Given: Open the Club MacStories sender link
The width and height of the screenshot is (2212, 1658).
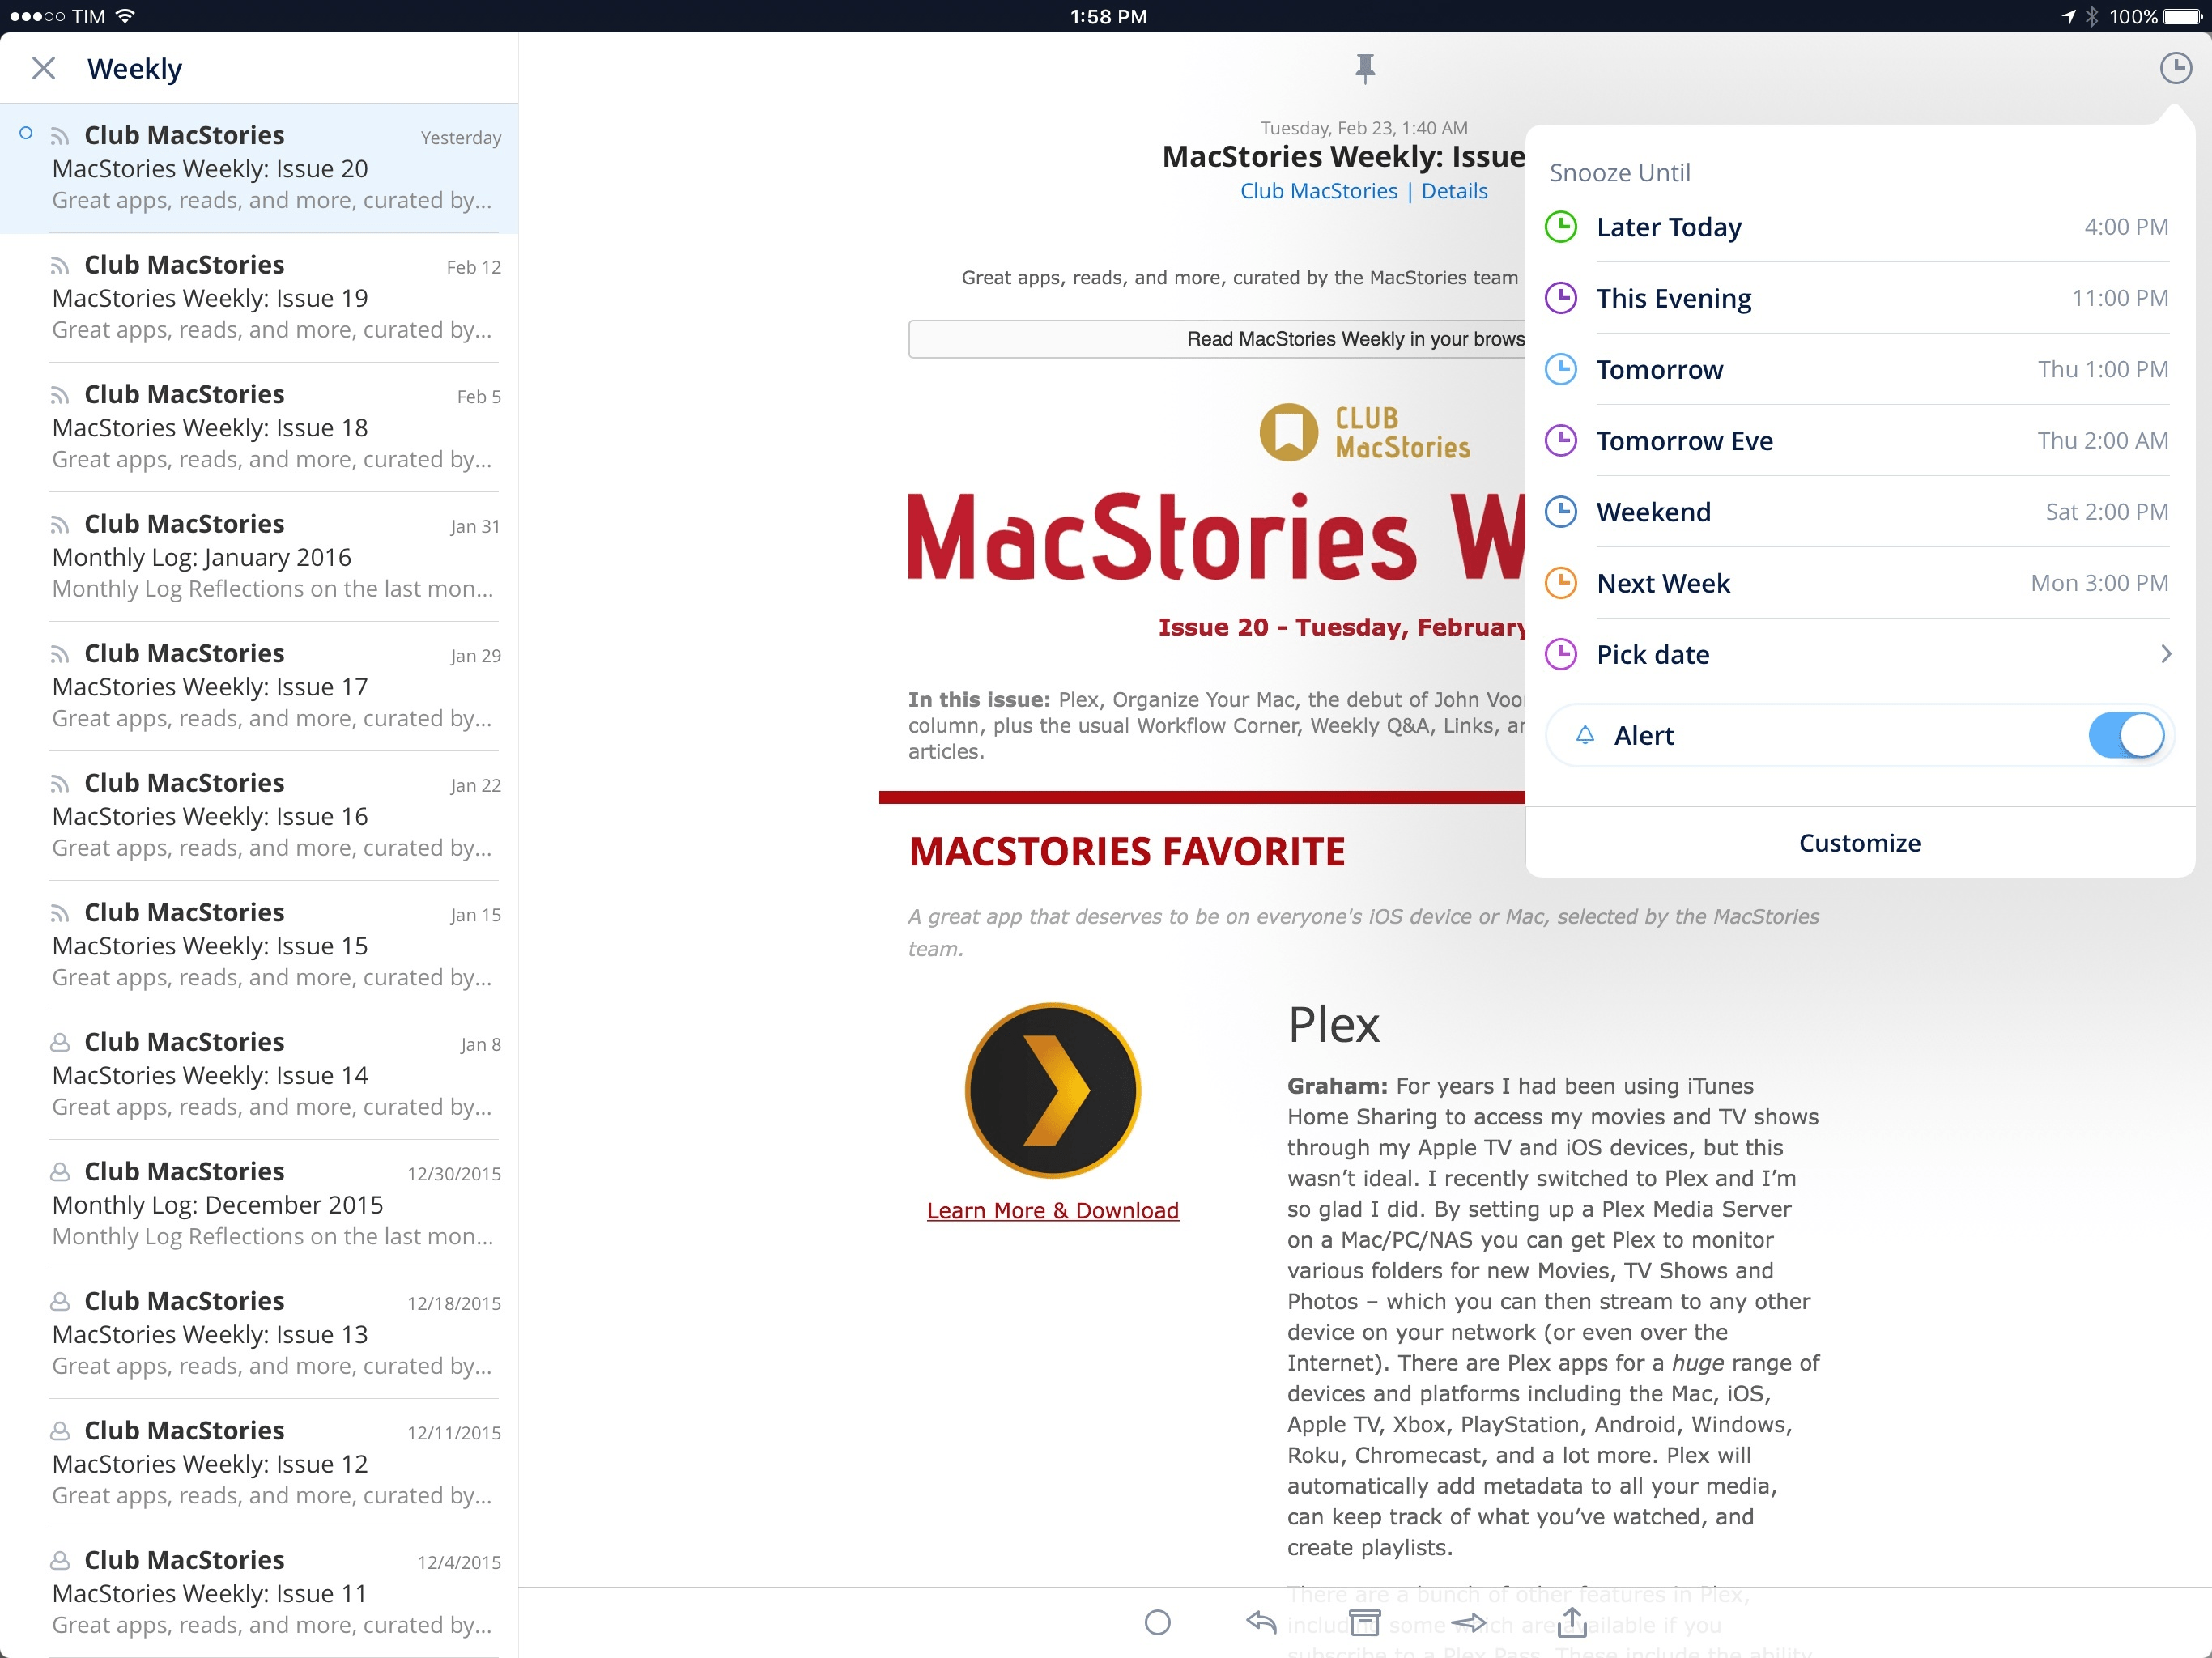Looking at the screenshot, I should pyautogui.click(x=1318, y=191).
